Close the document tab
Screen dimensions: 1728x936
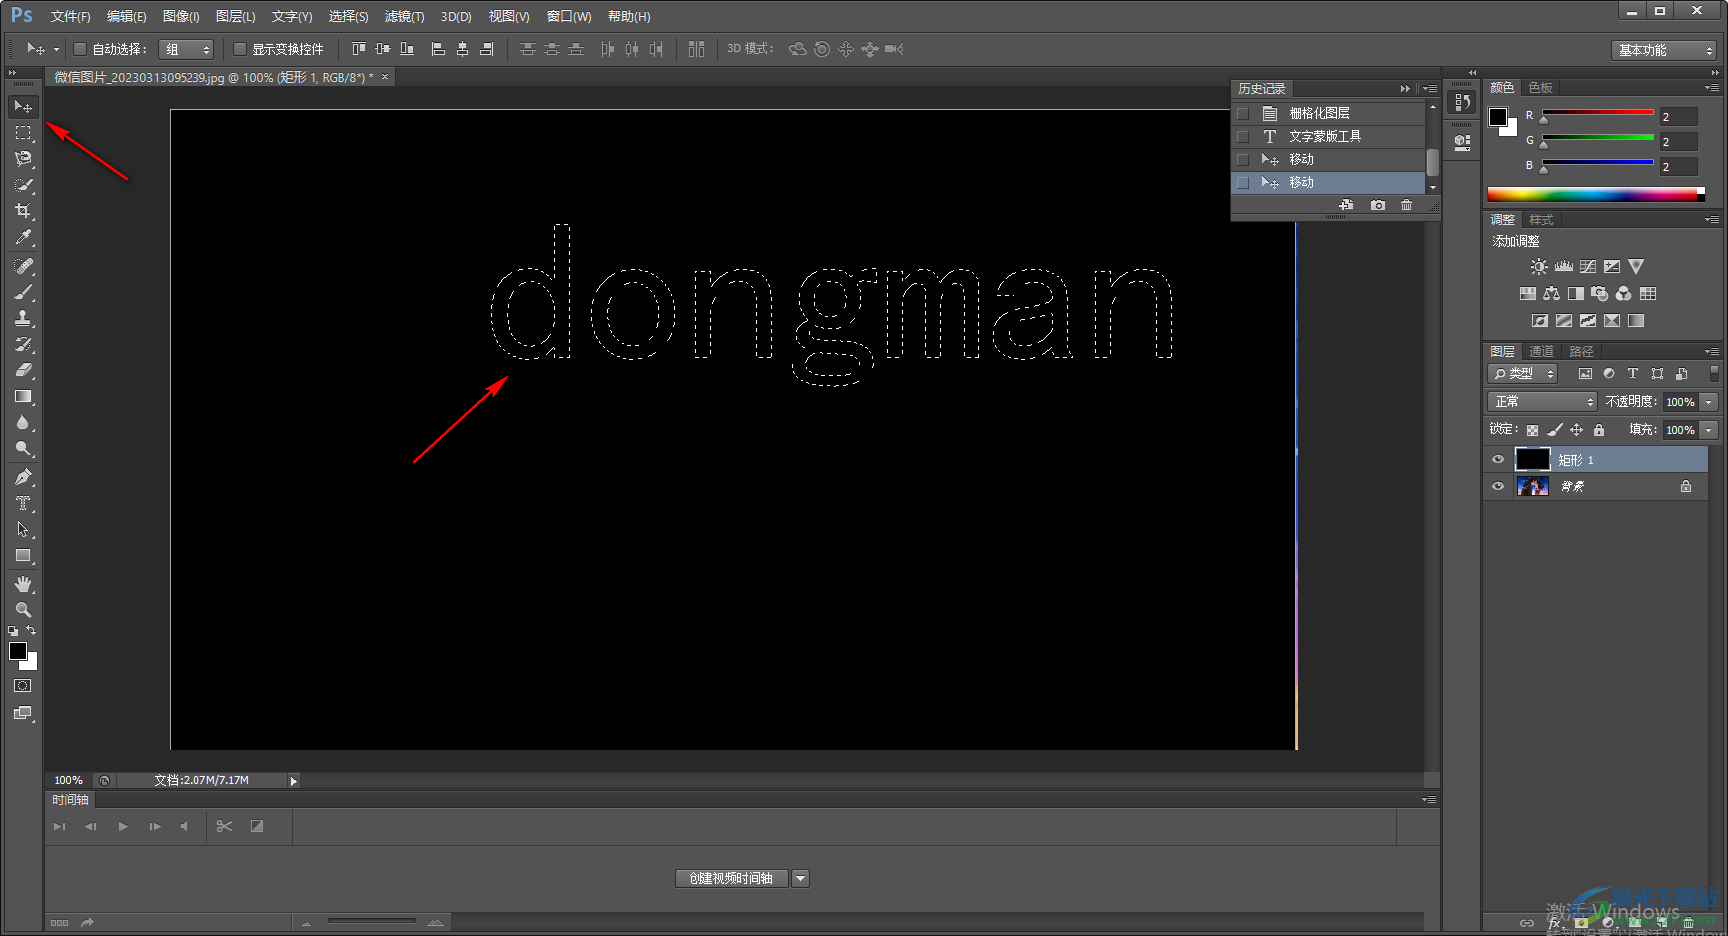click(x=385, y=77)
